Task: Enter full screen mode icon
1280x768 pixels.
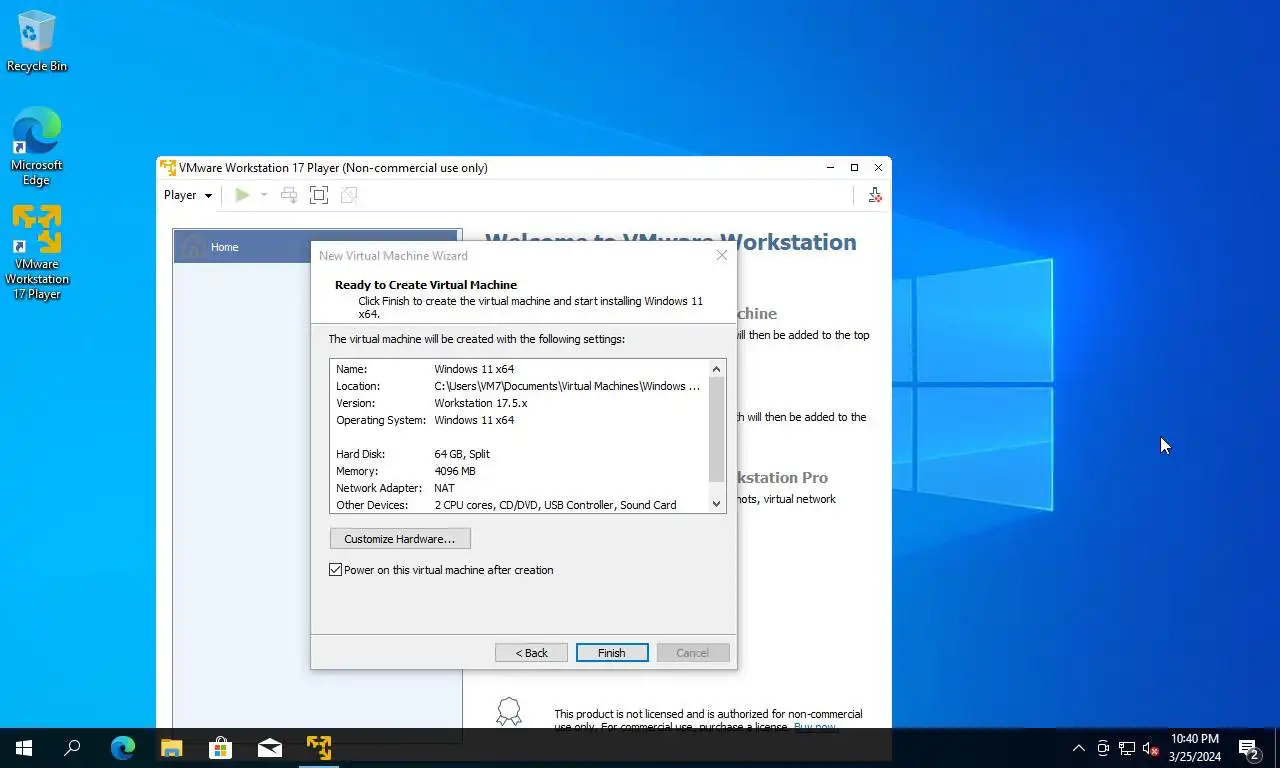Action: click(319, 195)
